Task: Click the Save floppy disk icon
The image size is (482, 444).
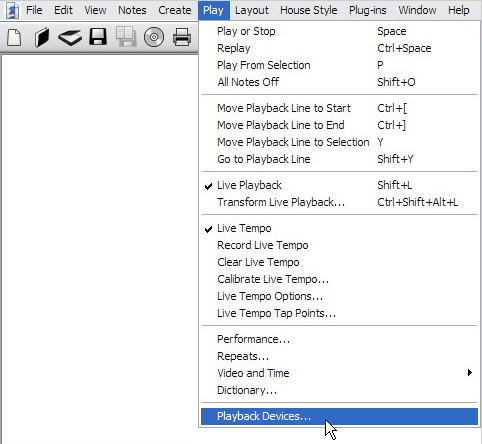Action: point(98,37)
